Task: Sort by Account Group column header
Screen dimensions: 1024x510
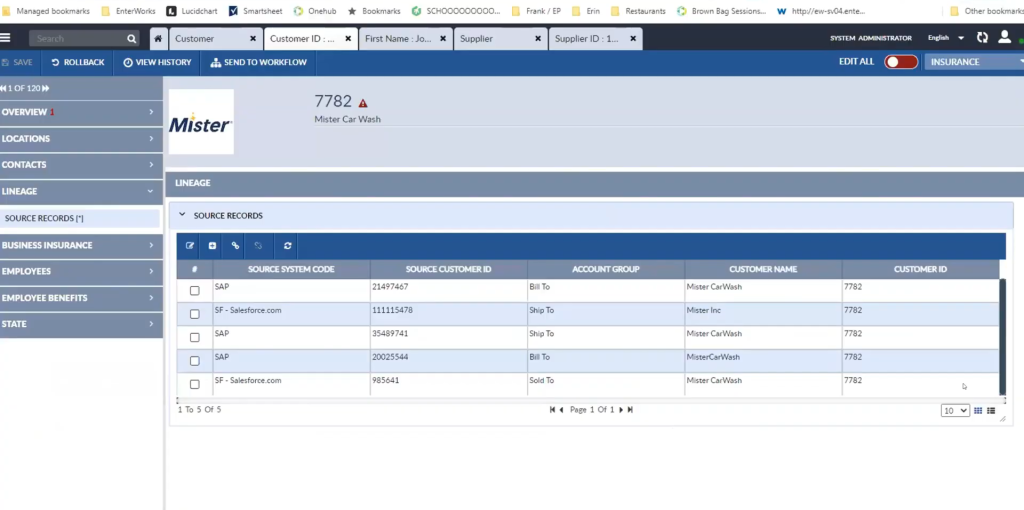Action: (x=606, y=269)
